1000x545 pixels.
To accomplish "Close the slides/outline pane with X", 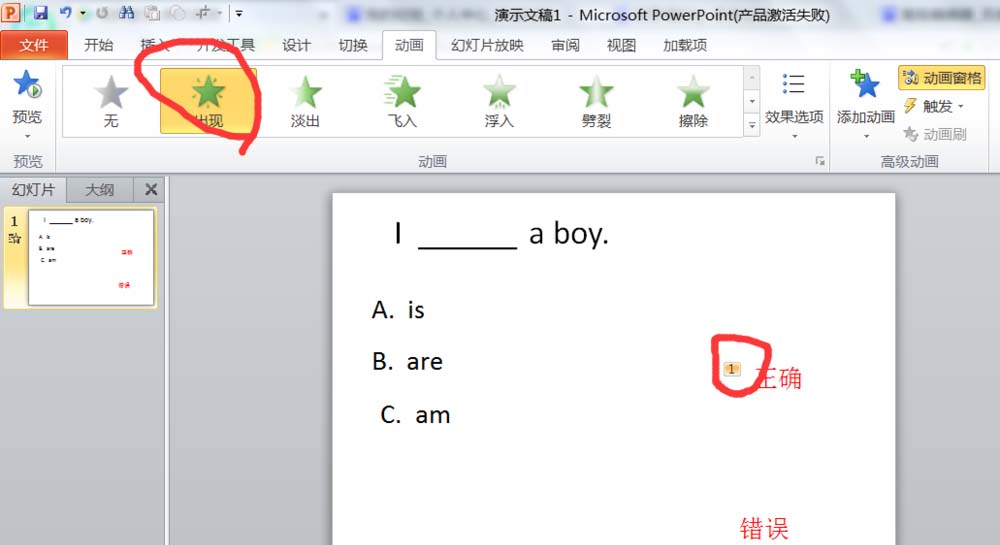I will coord(151,189).
